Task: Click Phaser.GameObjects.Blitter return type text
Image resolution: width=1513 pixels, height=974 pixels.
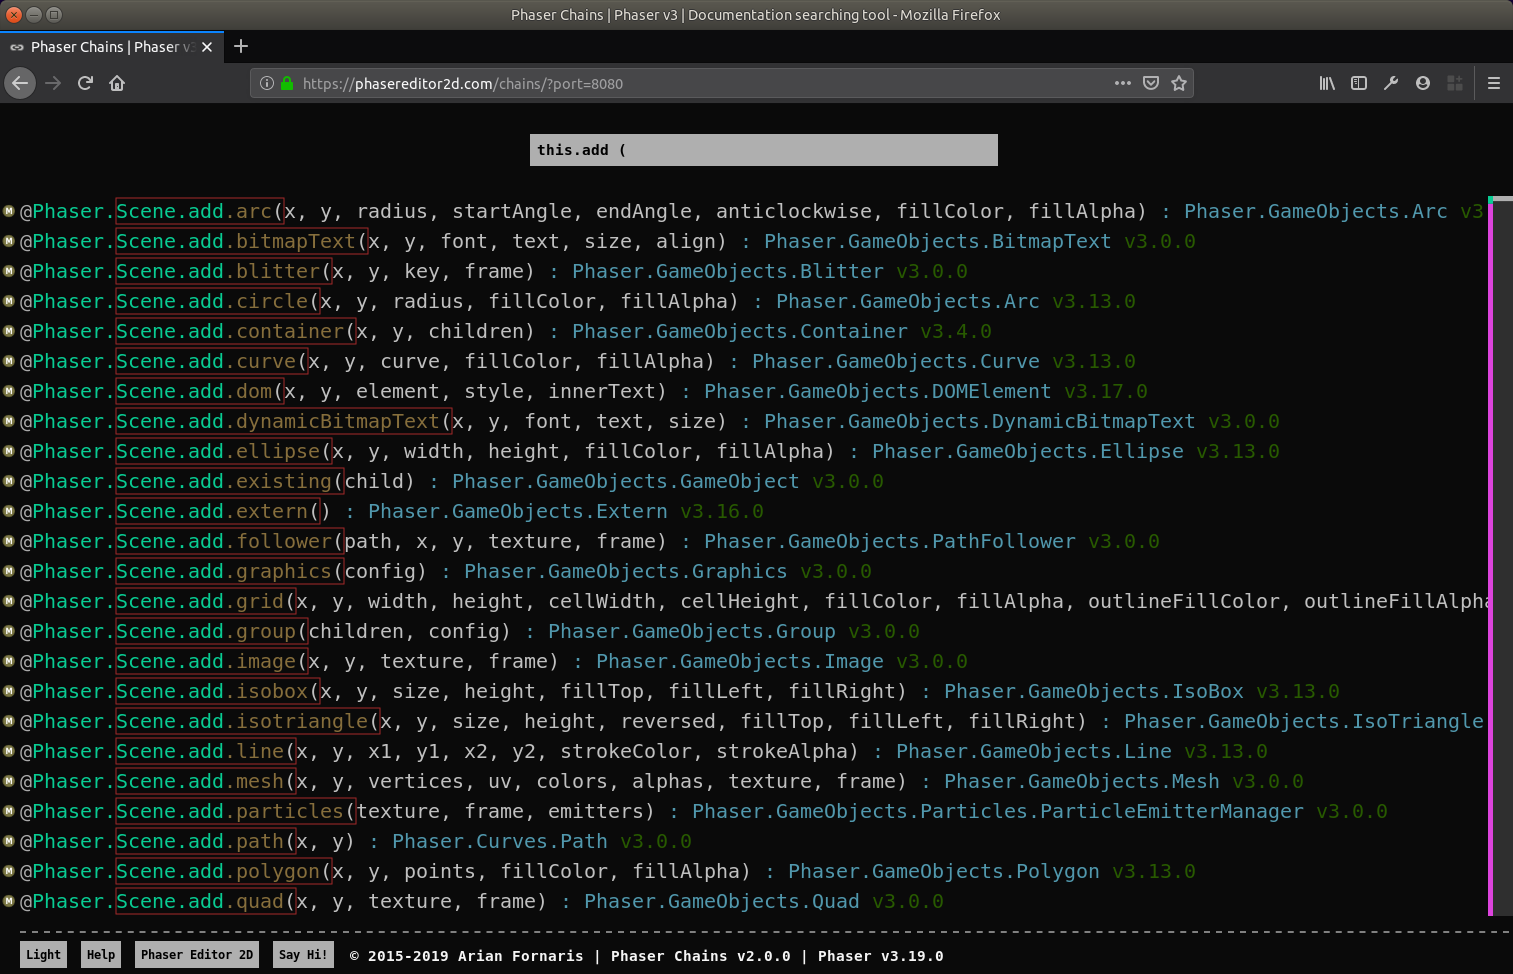Action: [728, 271]
